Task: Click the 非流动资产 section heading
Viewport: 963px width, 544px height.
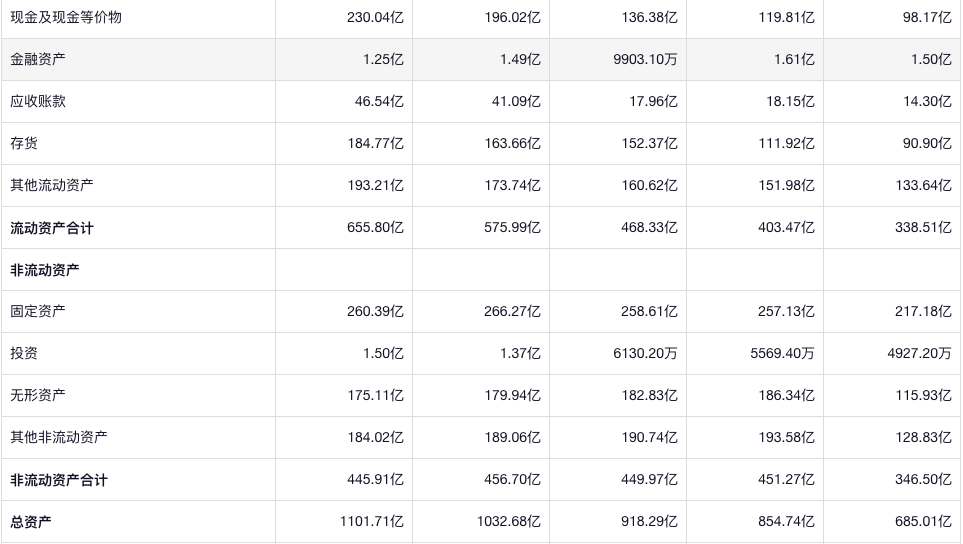Action: [x=45, y=270]
